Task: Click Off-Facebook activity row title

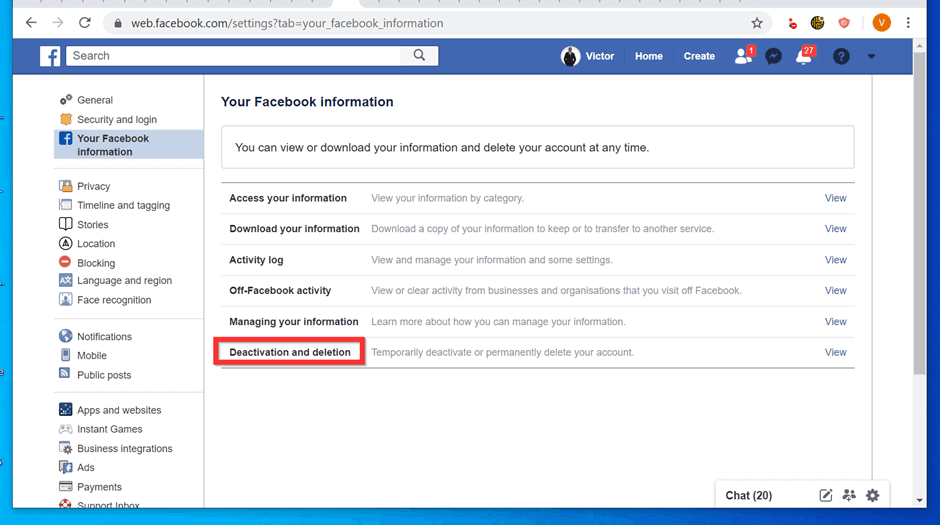Action: [280, 291]
